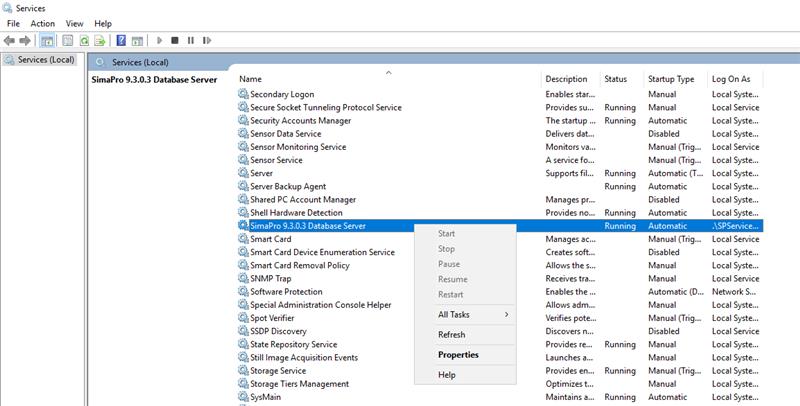Click the Pause Service toolbar icon
This screenshot has width=800, height=406.
(x=190, y=40)
